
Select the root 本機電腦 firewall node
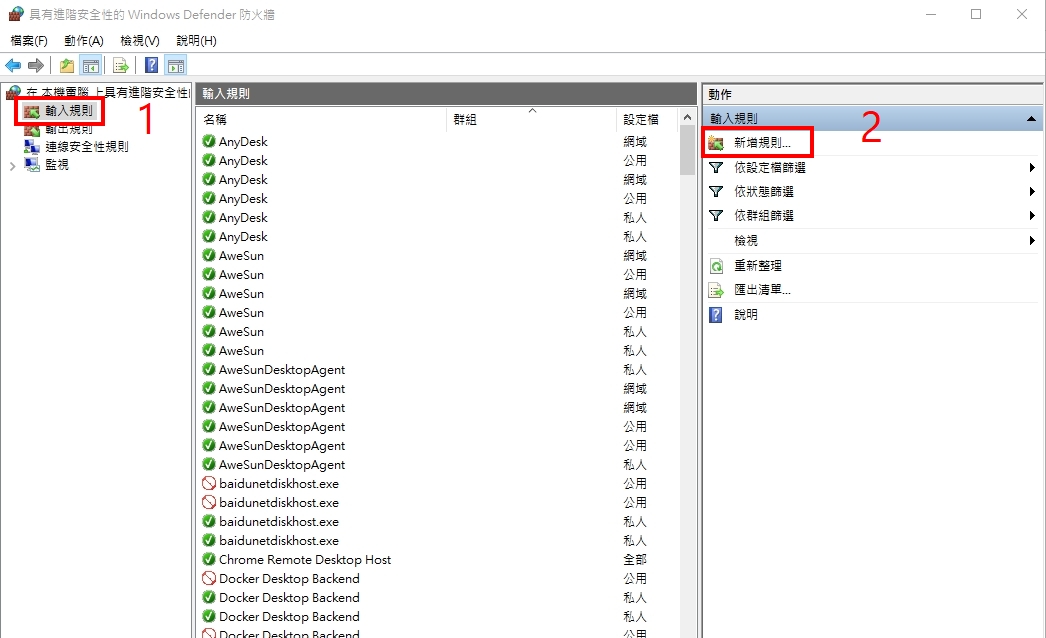point(107,92)
